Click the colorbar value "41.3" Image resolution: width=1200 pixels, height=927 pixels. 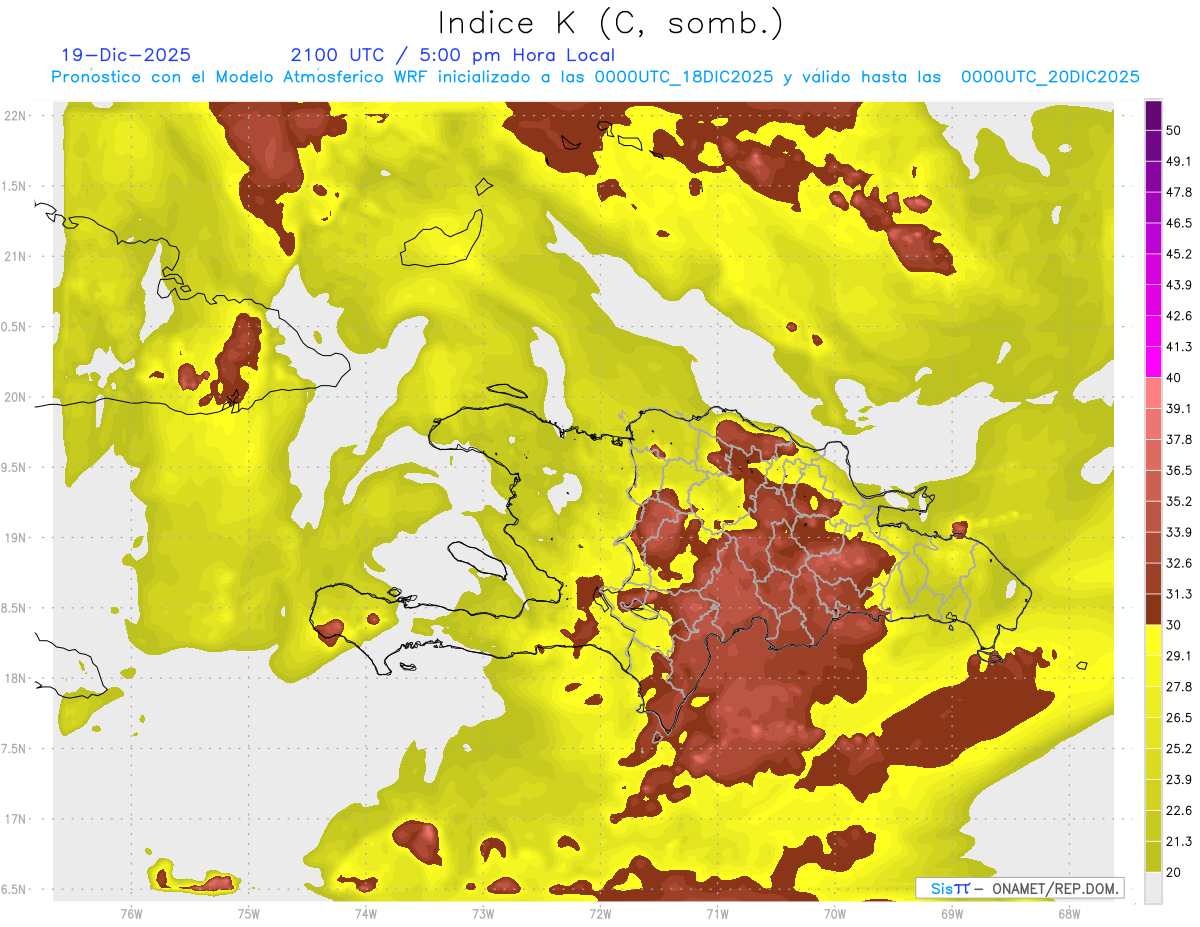tap(1178, 347)
